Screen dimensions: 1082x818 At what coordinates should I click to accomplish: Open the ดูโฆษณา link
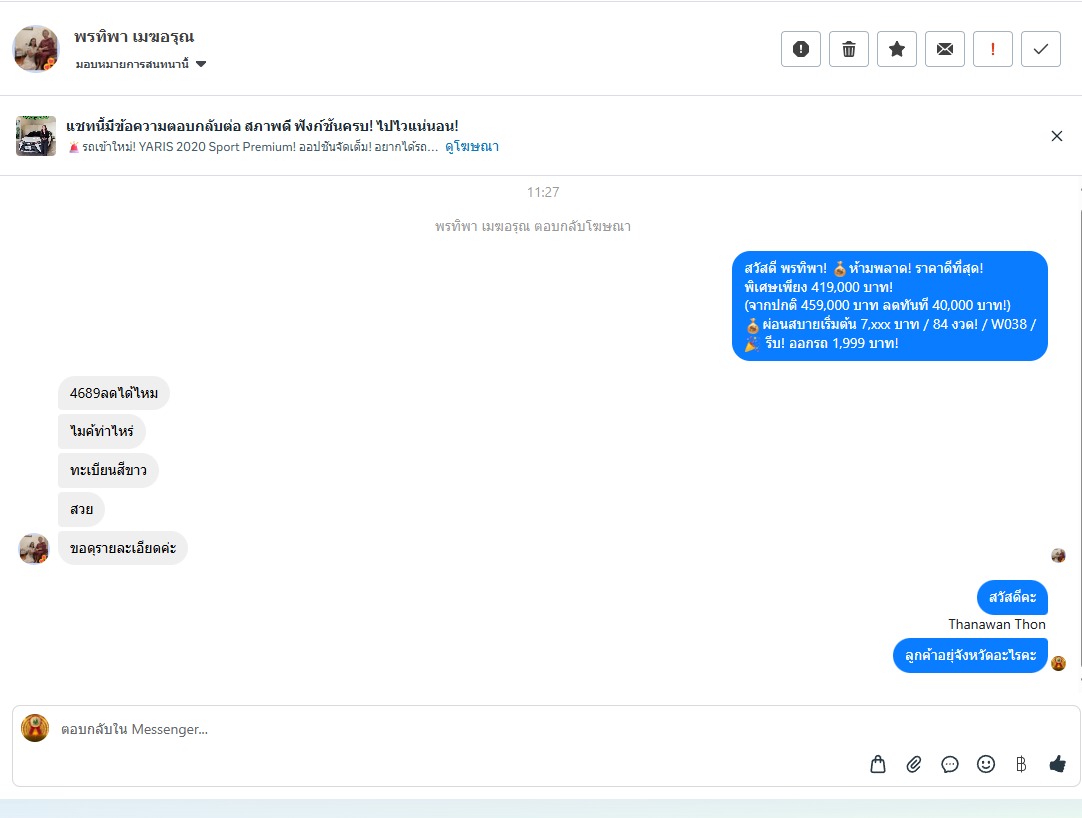coord(472,146)
